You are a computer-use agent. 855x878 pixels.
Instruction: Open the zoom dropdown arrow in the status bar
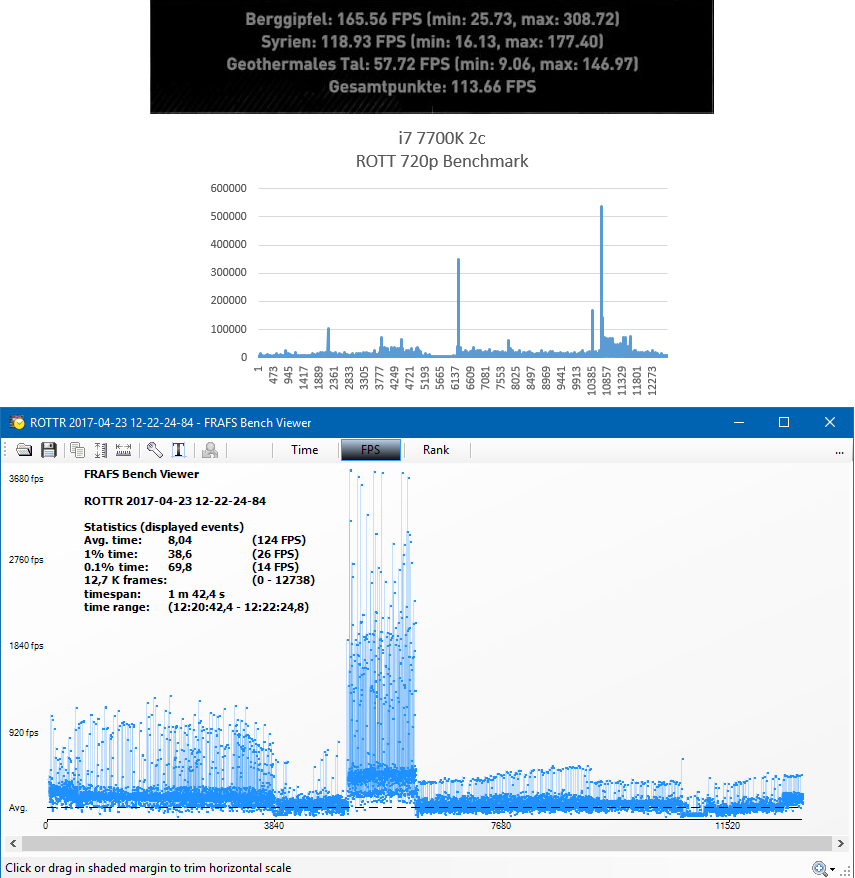833,870
